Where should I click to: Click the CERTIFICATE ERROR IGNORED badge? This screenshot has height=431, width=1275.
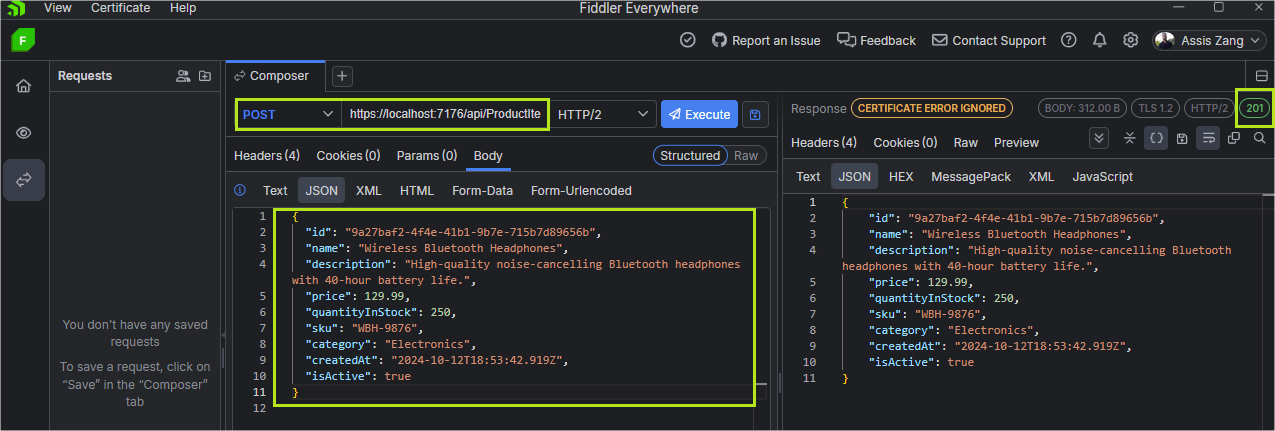(x=931, y=108)
